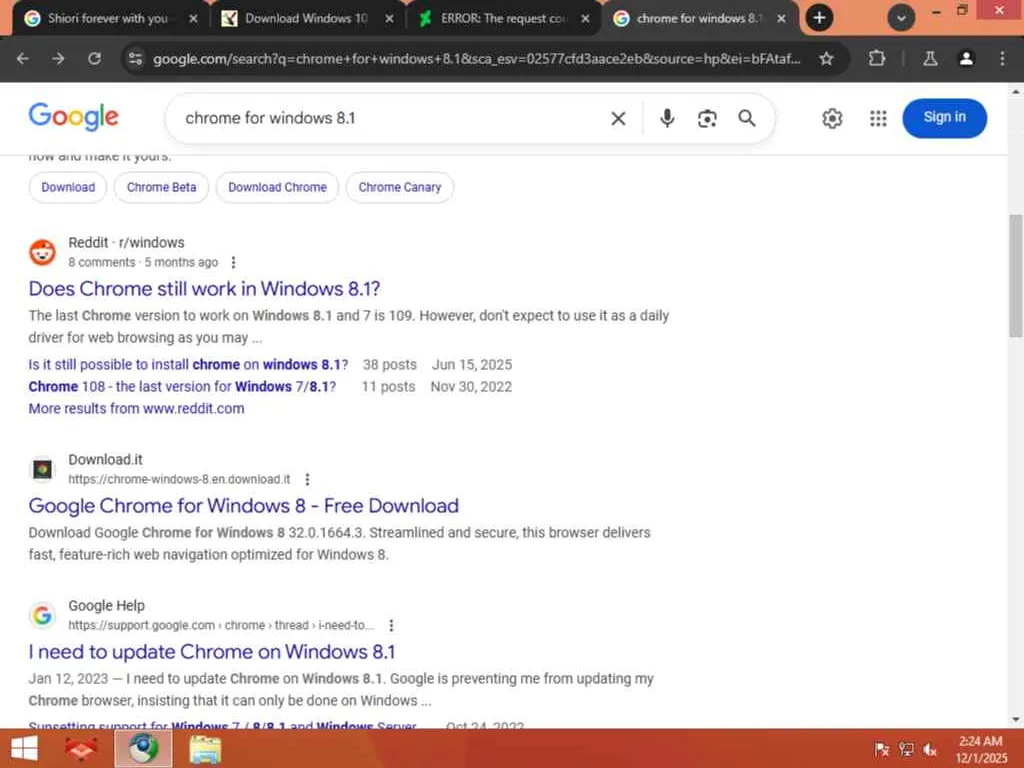Open the network tray icon
The image size is (1024, 768).
(x=906, y=749)
